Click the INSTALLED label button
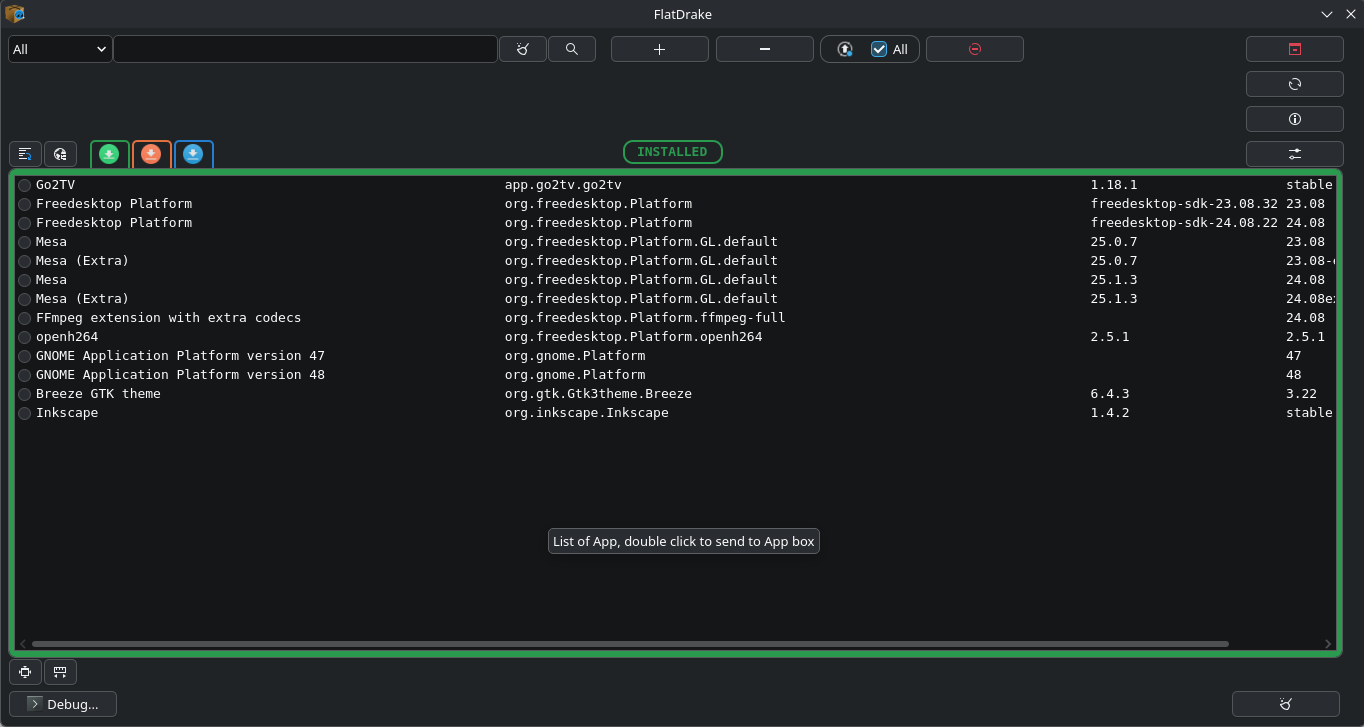 [672, 152]
